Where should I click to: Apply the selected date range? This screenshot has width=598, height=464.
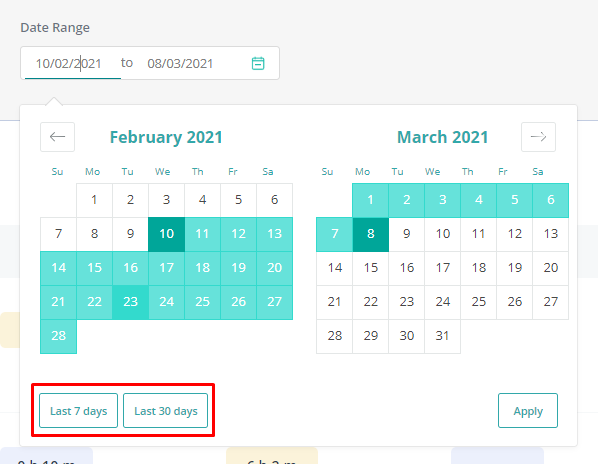coord(528,411)
